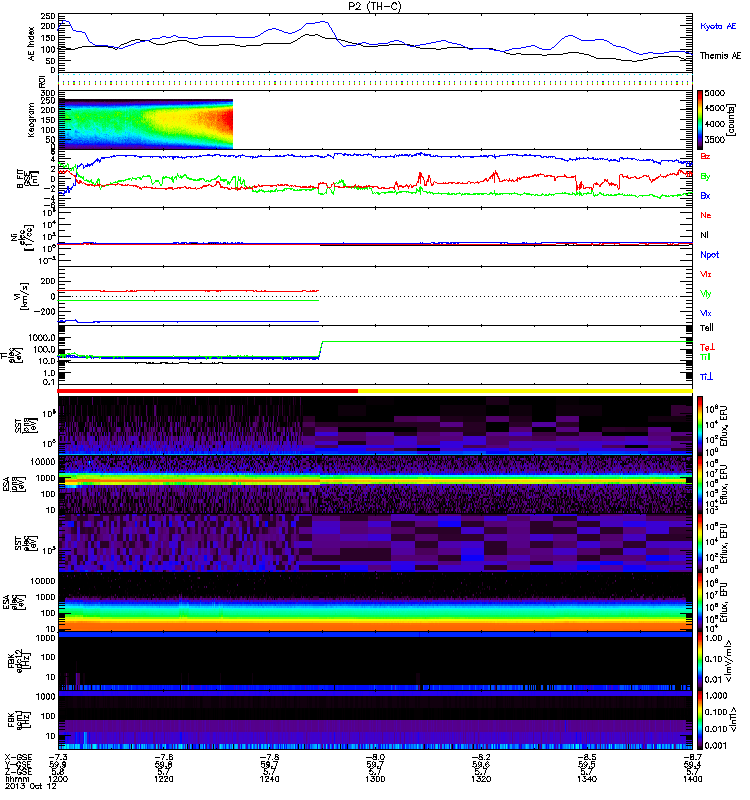The image size is (750, 800).
Task: Select the blue Vix velocity legend label
Action: pyautogui.click(x=705, y=313)
